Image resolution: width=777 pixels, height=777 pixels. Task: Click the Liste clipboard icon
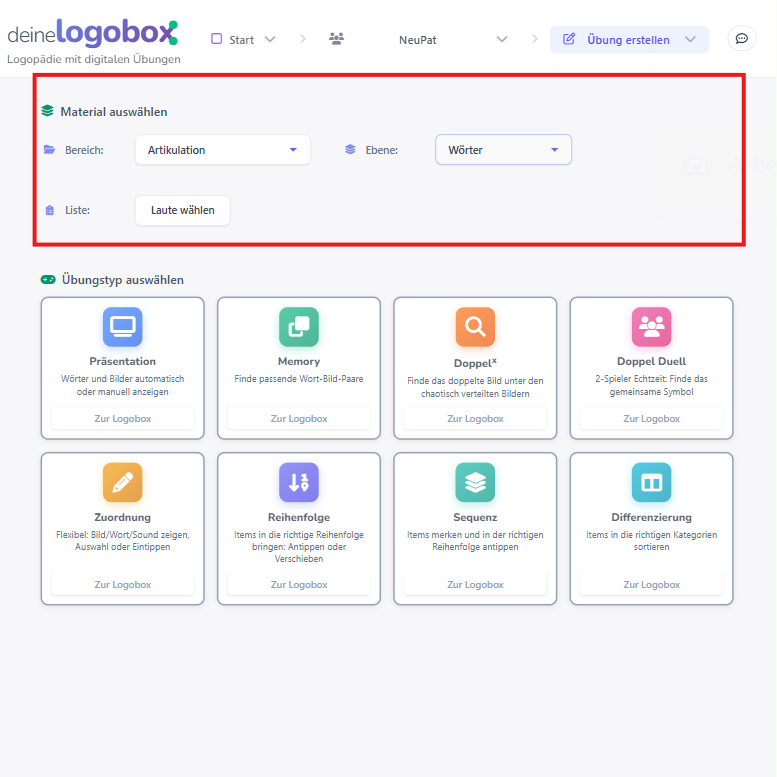(x=50, y=210)
